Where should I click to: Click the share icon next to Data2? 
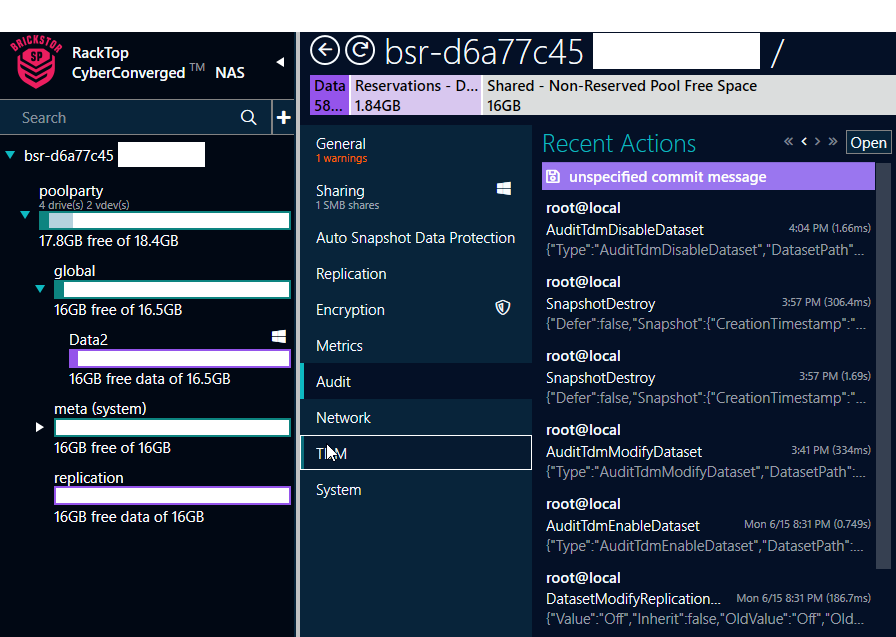[279, 336]
